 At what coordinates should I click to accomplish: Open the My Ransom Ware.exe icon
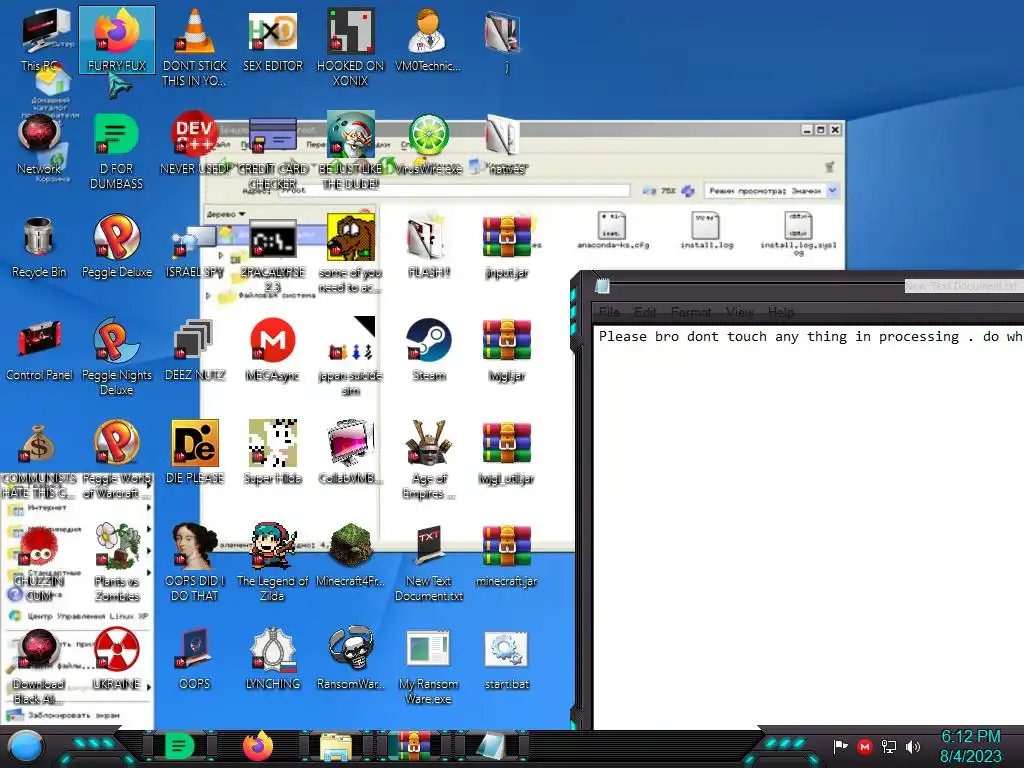click(429, 665)
